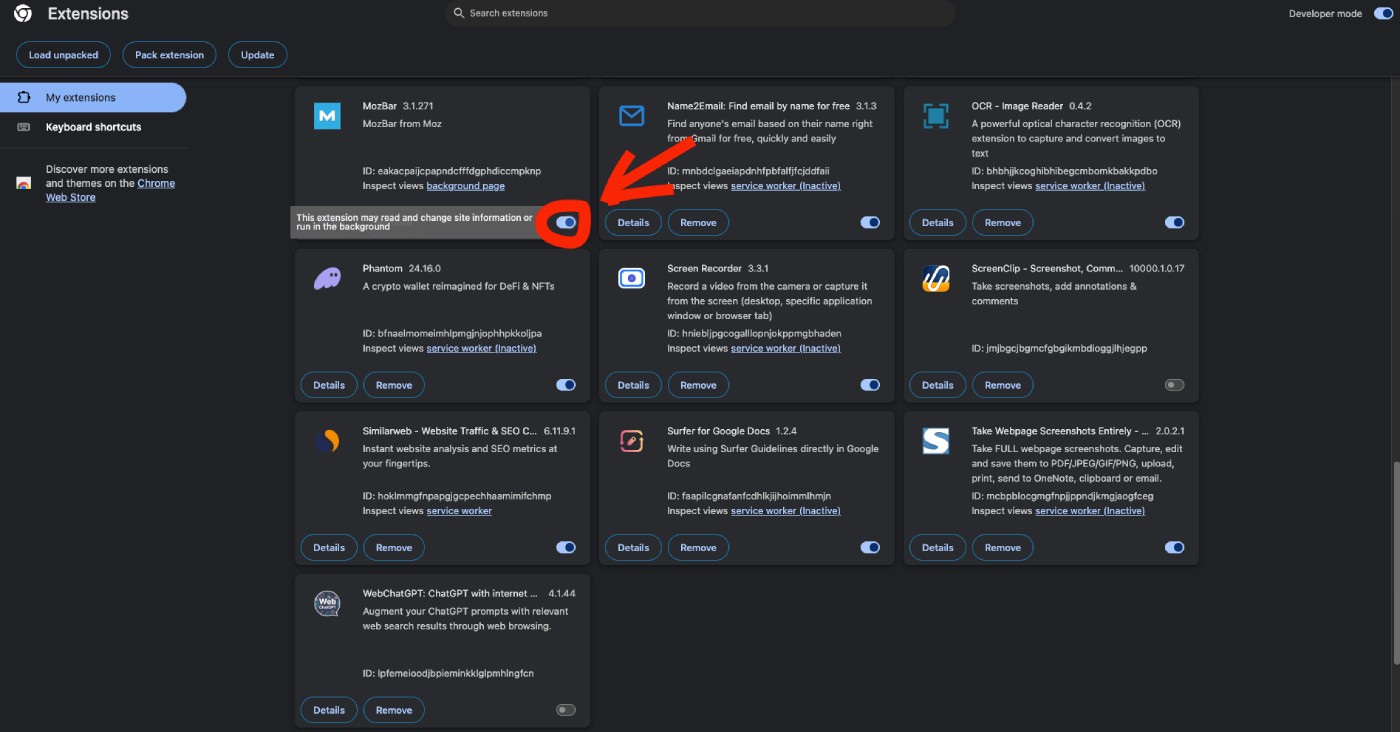Click the MozBar extension icon

click(327, 115)
